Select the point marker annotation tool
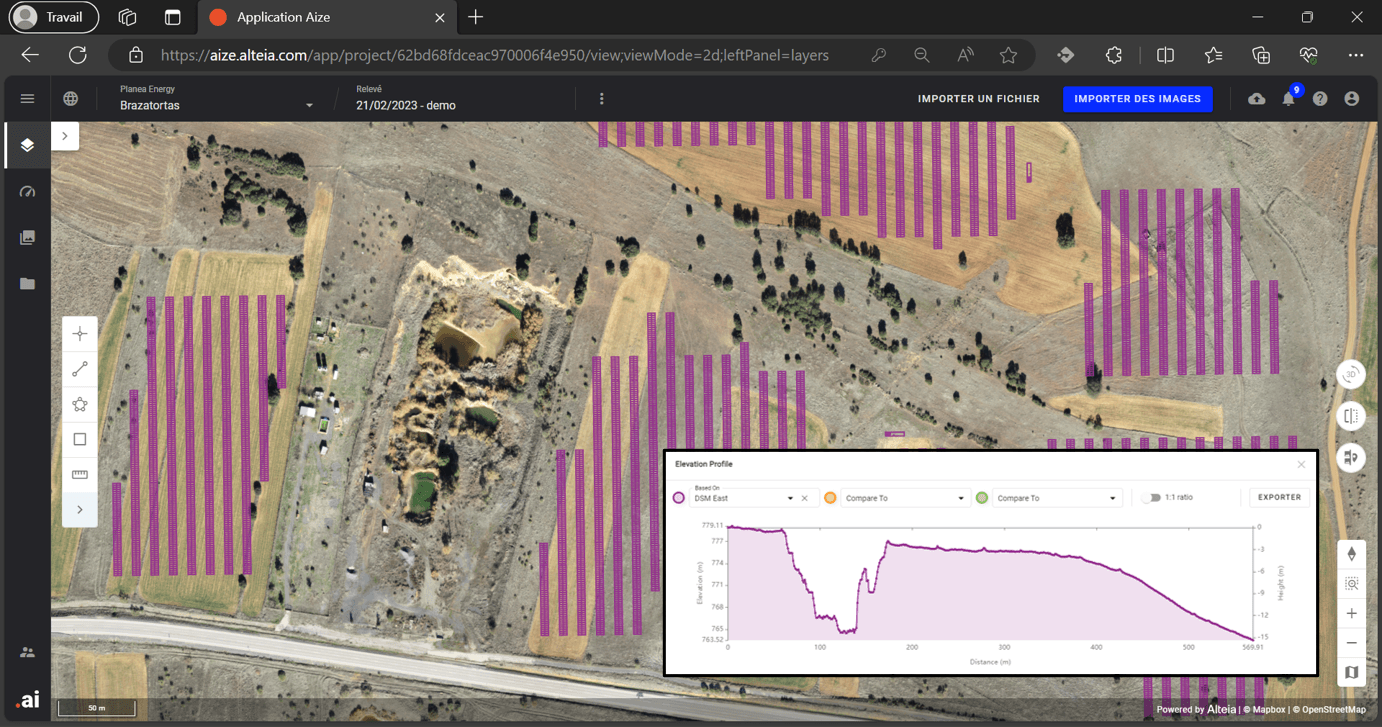Image resolution: width=1382 pixels, height=727 pixels. [x=80, y=334]
